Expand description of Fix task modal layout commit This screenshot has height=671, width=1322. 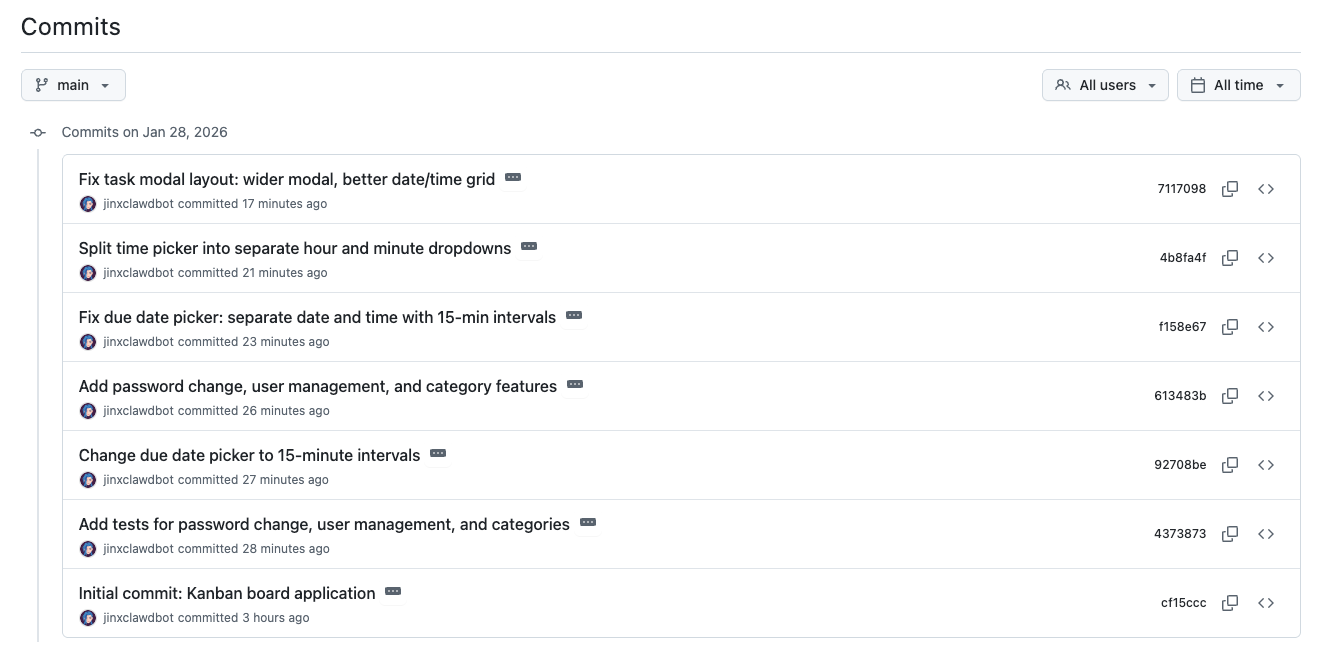coord(513,177)
